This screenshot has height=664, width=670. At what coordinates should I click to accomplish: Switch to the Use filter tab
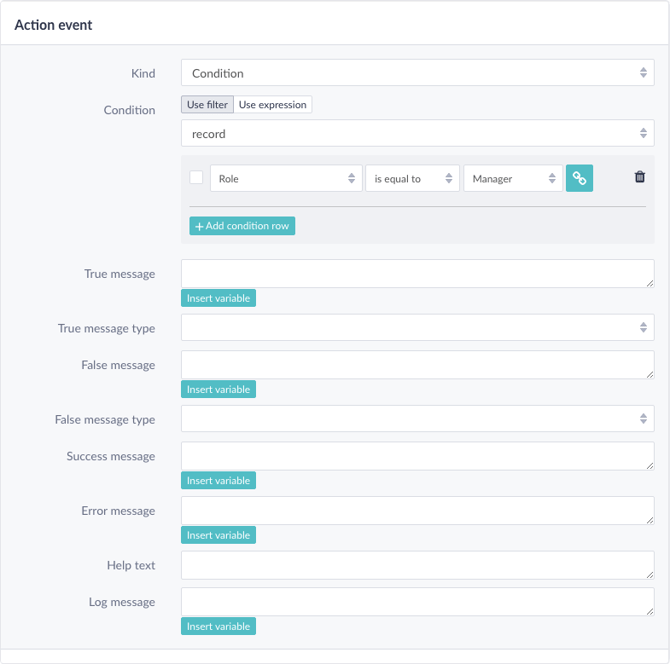(x=207, y=105)
